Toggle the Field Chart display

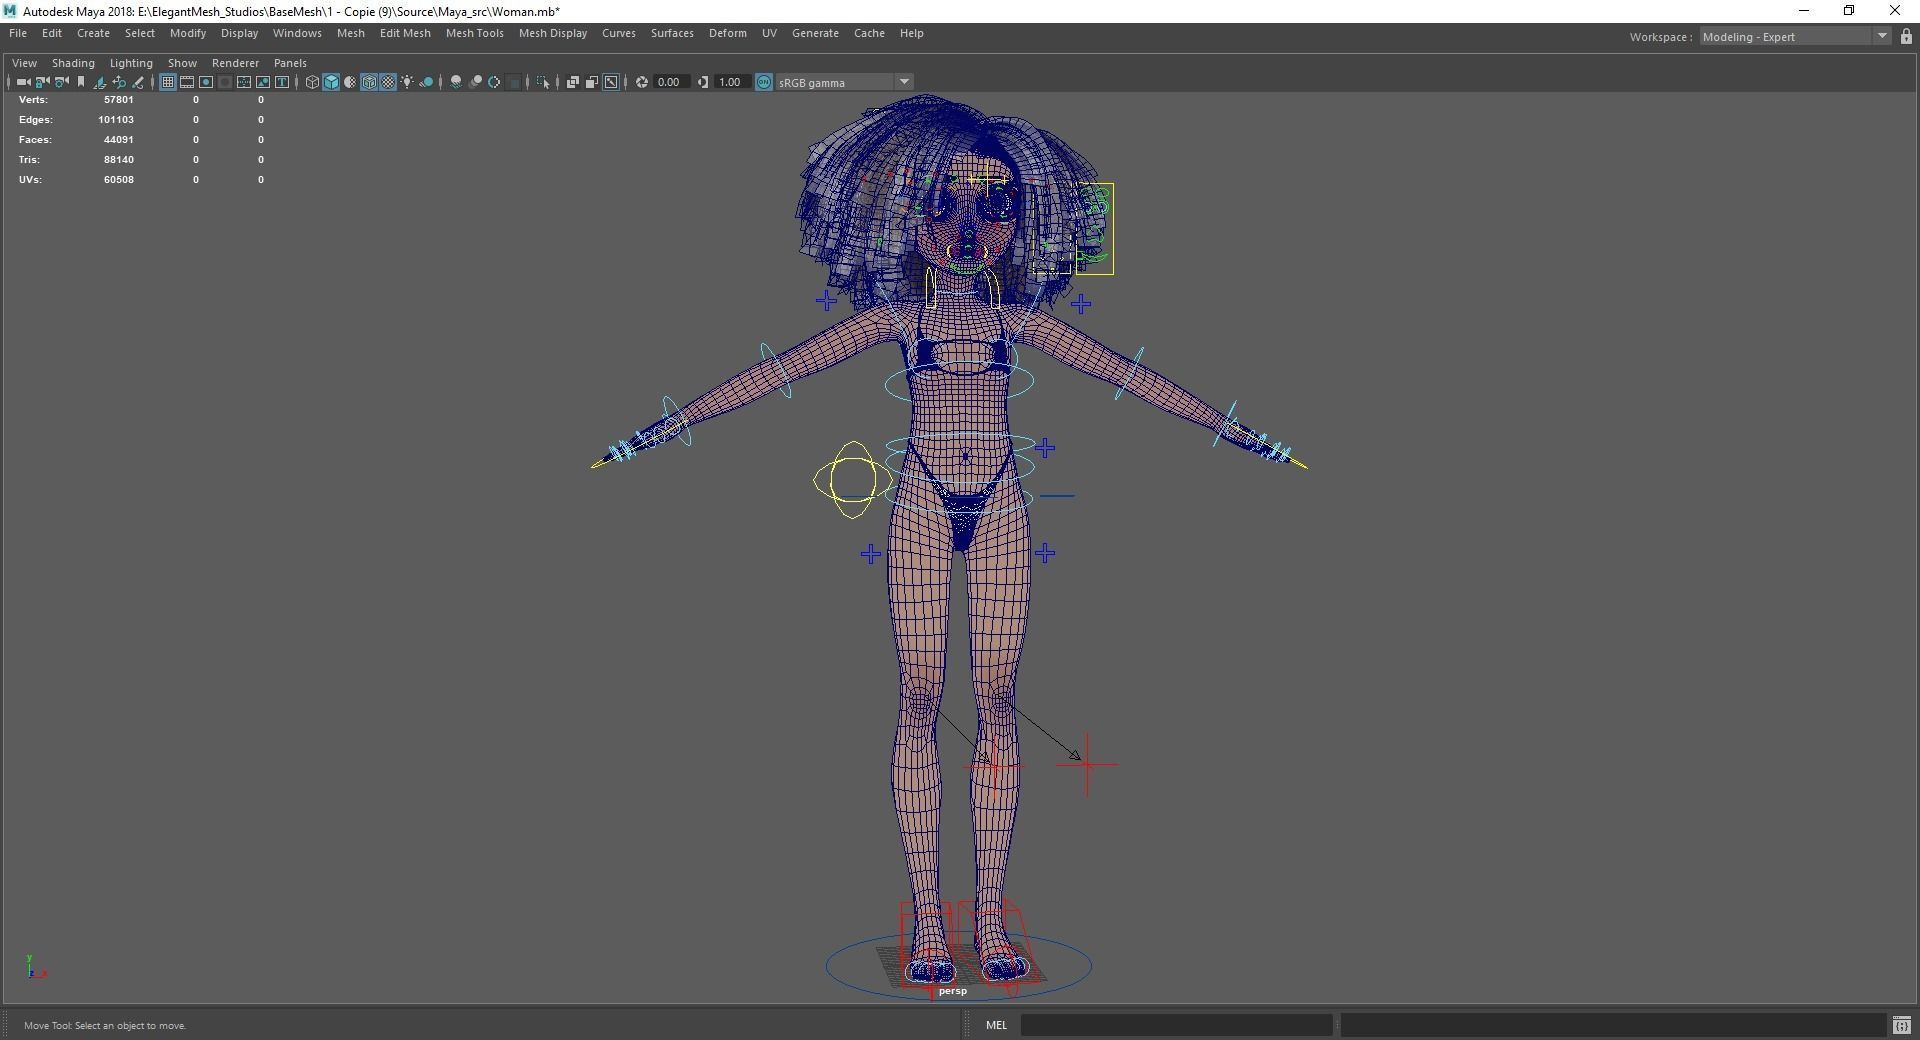click(x=244, y=82)
